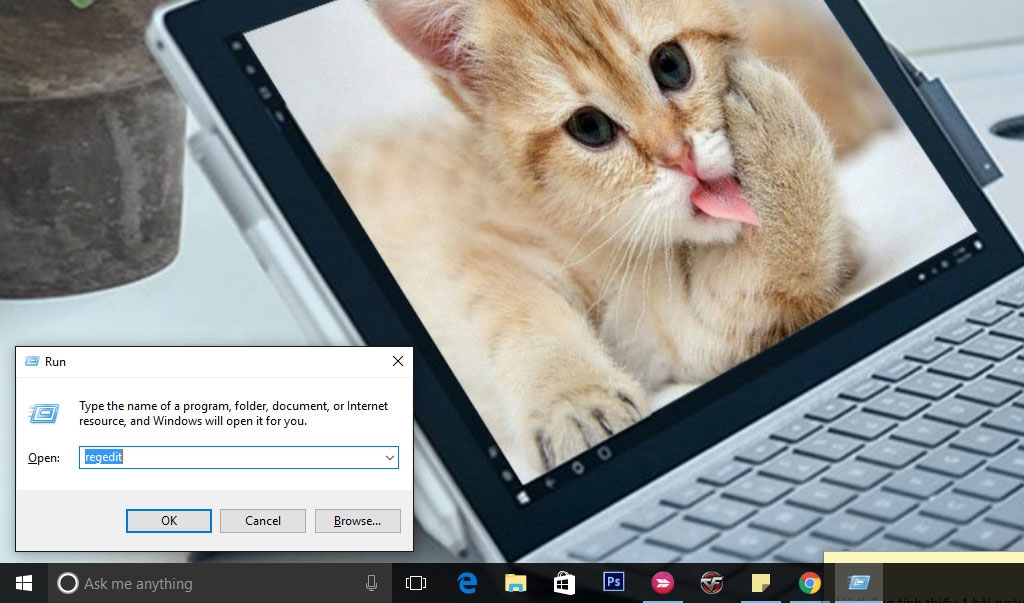This screenshot has height=603, width=1024.
Task: Select the regedit text in Open field
Action: (103, 457)
